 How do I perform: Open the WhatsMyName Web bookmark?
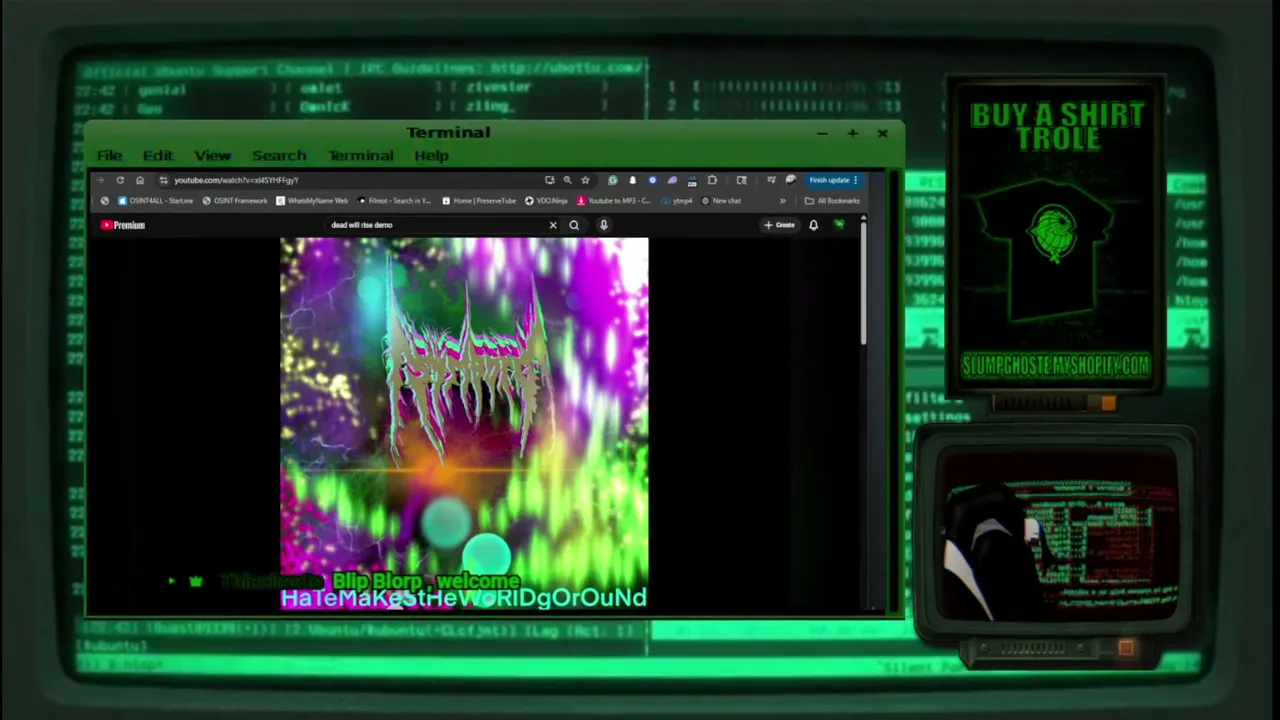(x=312, y=201)
